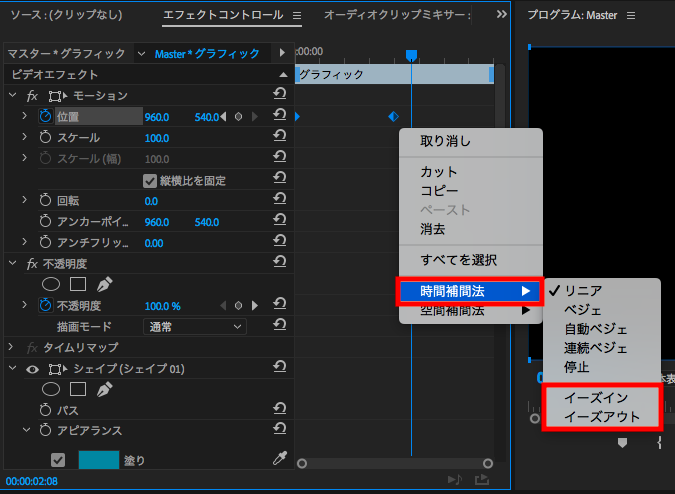Create ellipse mask under 不透明度
Image resolution: width=675 pixels, height=494 pixels.
click(51, 284)
